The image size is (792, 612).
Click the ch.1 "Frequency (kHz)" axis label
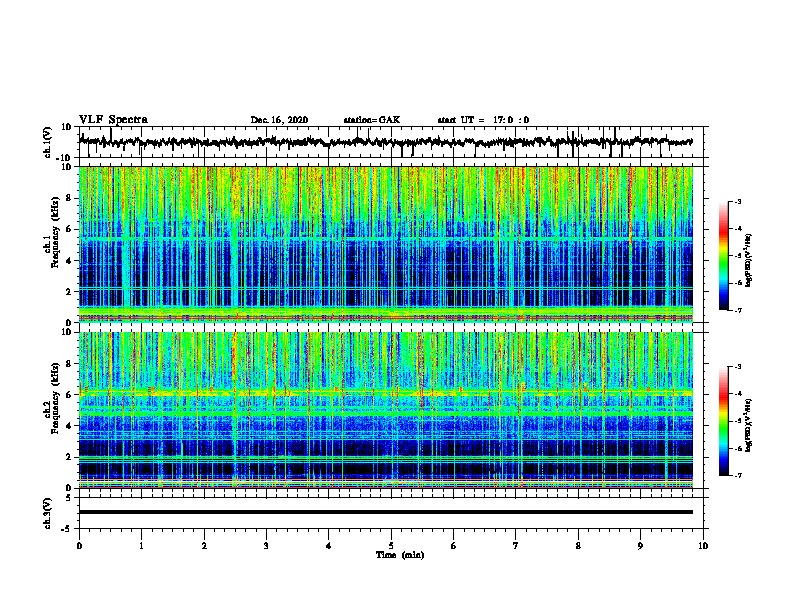(55, 233)
